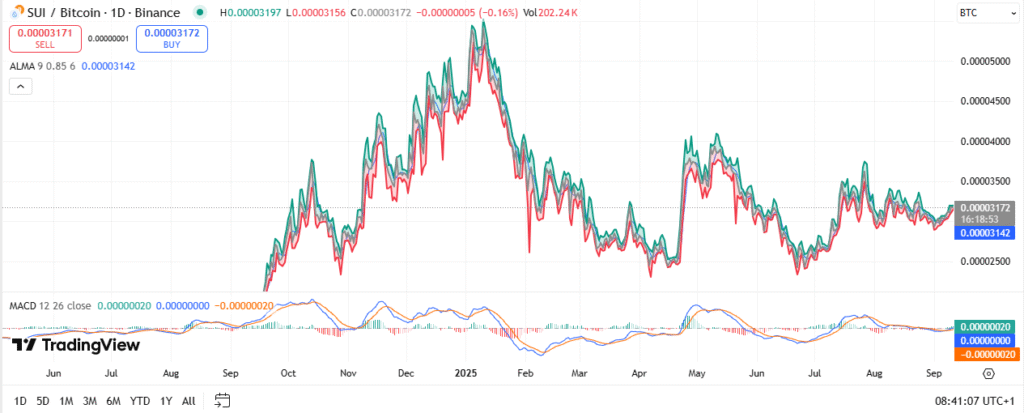Show the 1Y time range
The width and height of the screenshot is (1024, 413).
165,400
